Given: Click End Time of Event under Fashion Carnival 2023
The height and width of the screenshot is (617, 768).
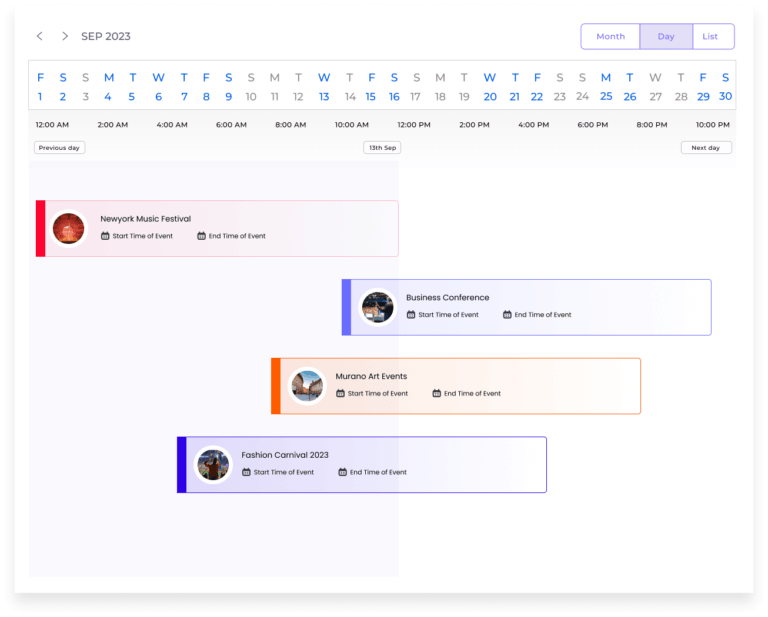Looking at the screenshot, I should click(x=378, y=473).
